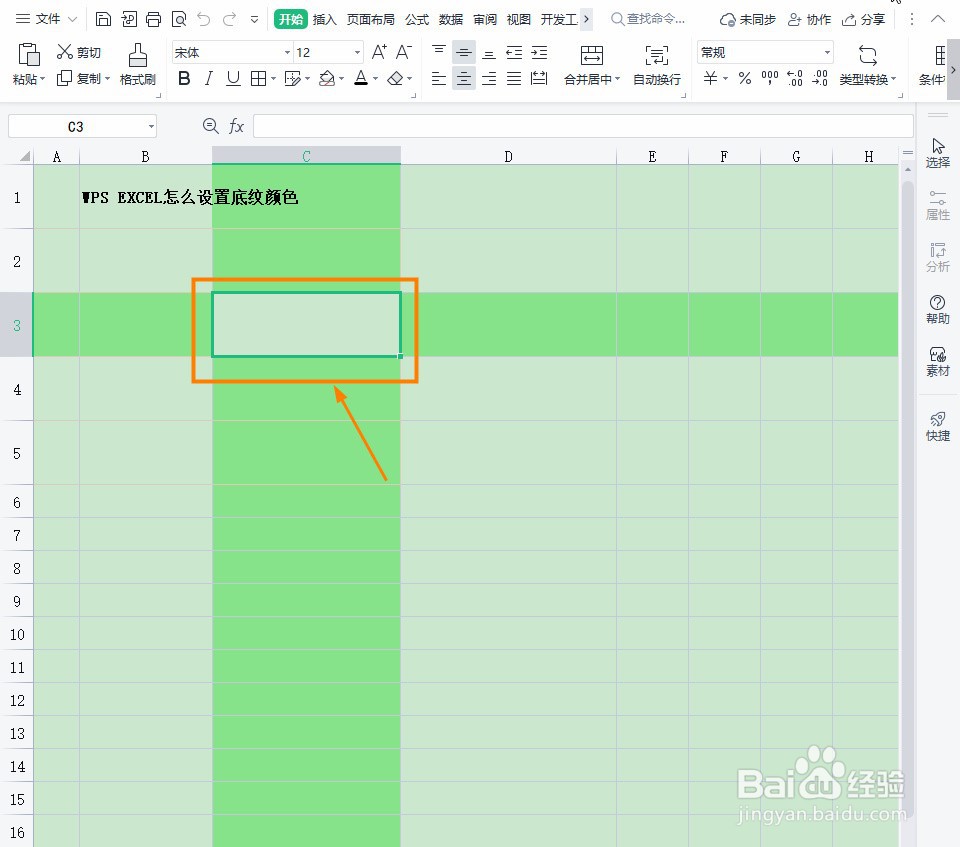Toggle underline formatting
The height and width of the screenshot is (847, 960).
[x=231, y=78]
